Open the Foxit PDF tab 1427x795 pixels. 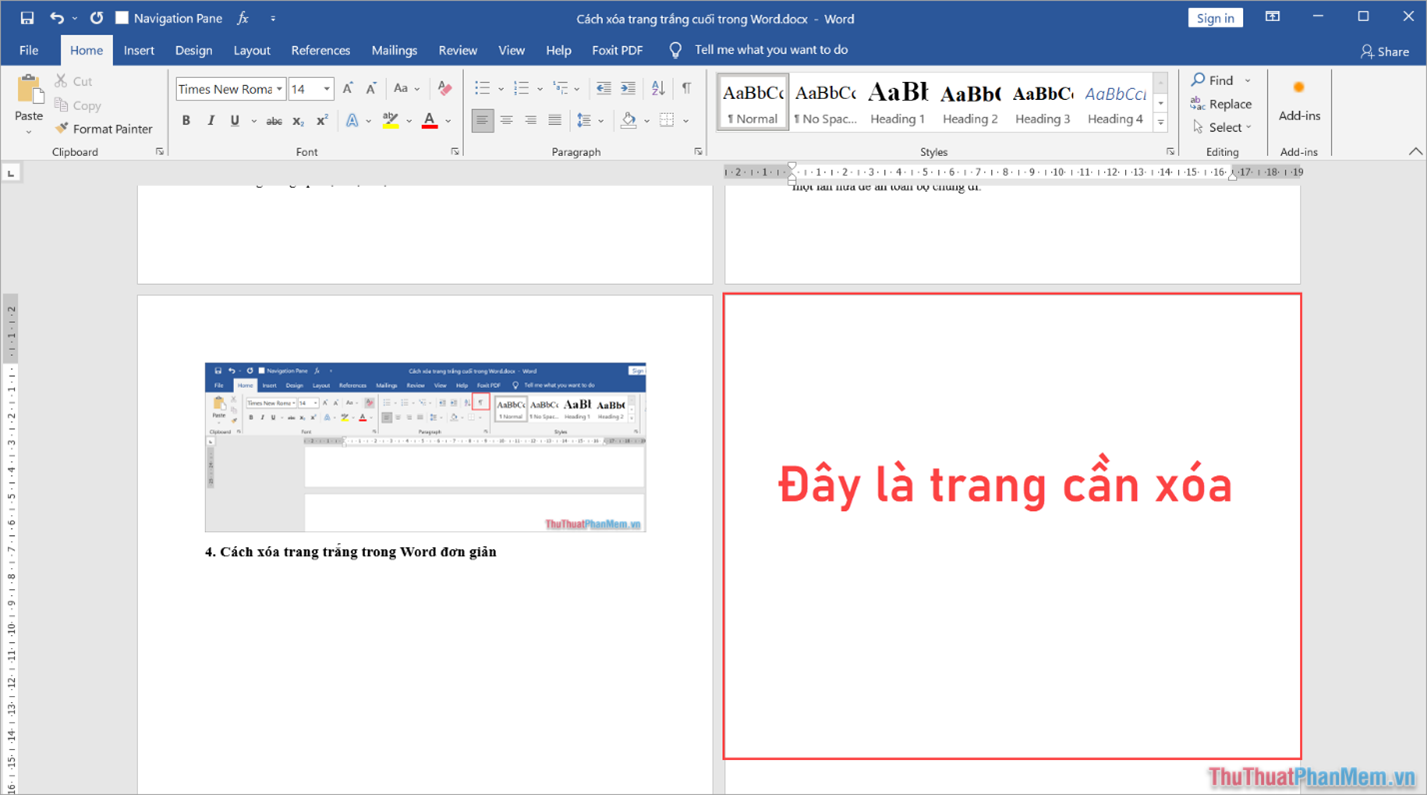tap(617, 50)
